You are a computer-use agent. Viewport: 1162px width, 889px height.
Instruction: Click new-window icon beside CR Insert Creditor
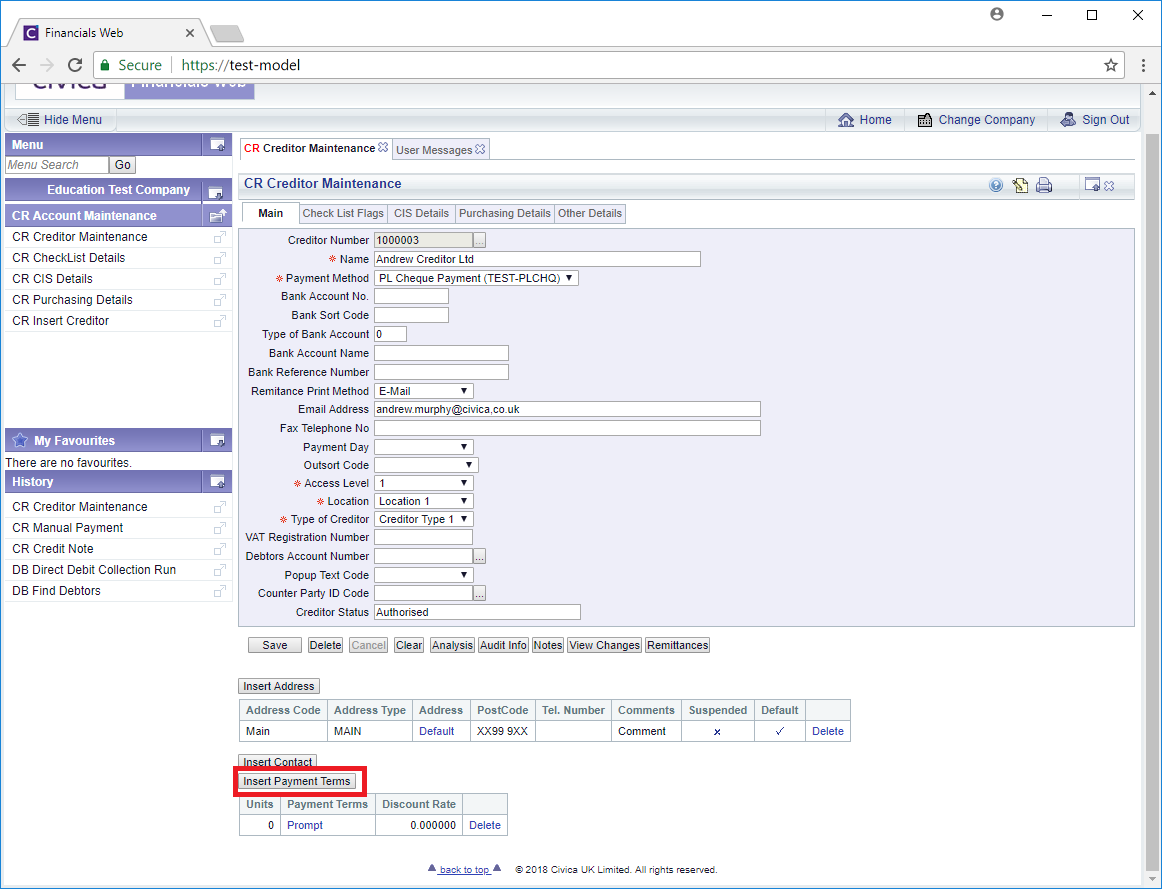point(219,321)
